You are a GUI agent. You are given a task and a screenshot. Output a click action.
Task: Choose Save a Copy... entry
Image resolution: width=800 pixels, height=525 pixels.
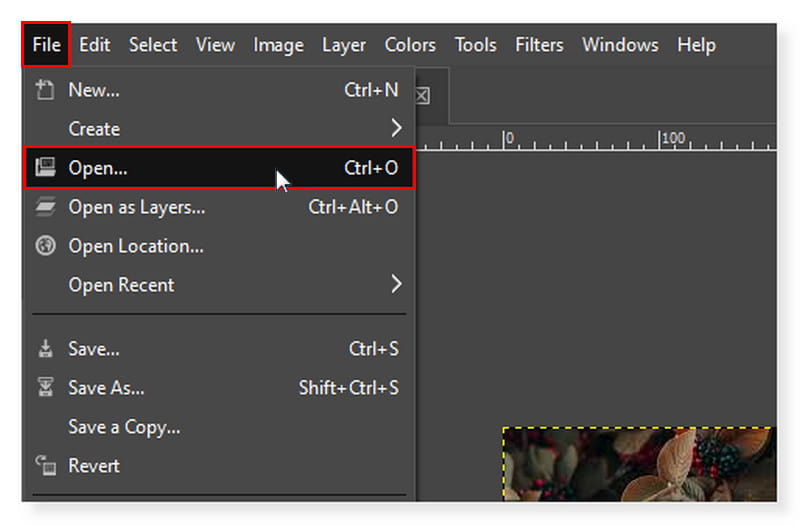[124, 427]
